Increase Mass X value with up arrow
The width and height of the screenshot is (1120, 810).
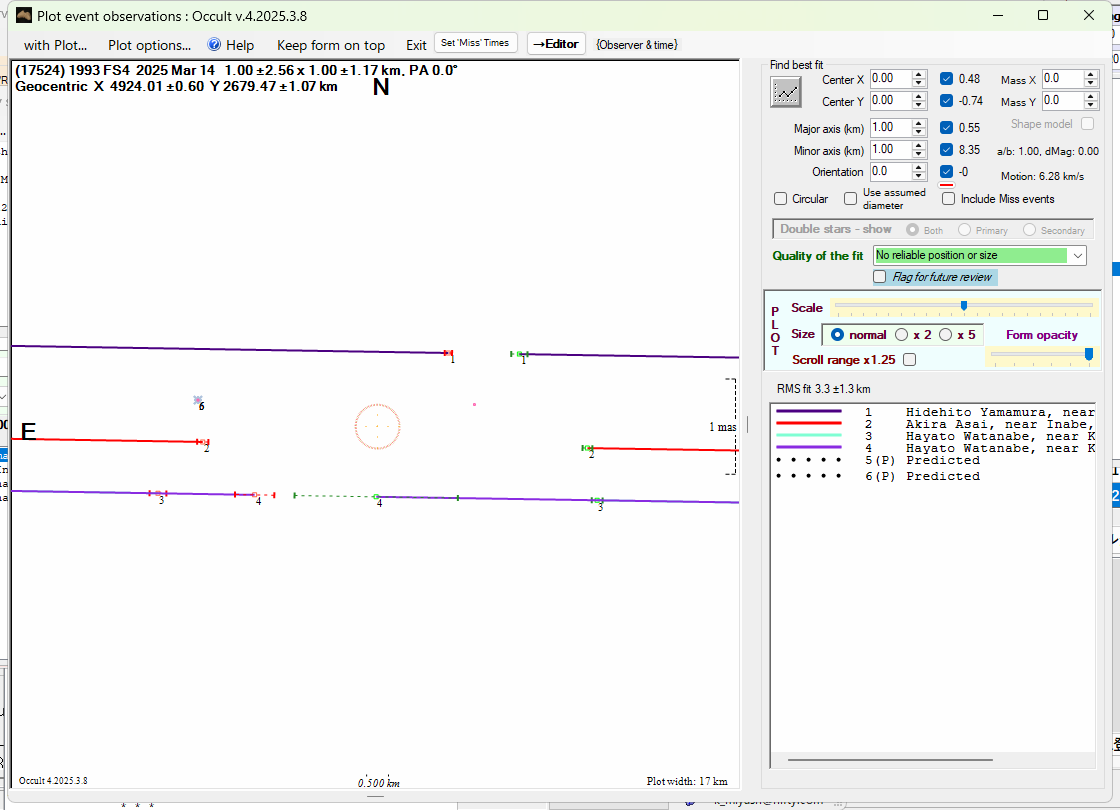tap(1091, 74)
